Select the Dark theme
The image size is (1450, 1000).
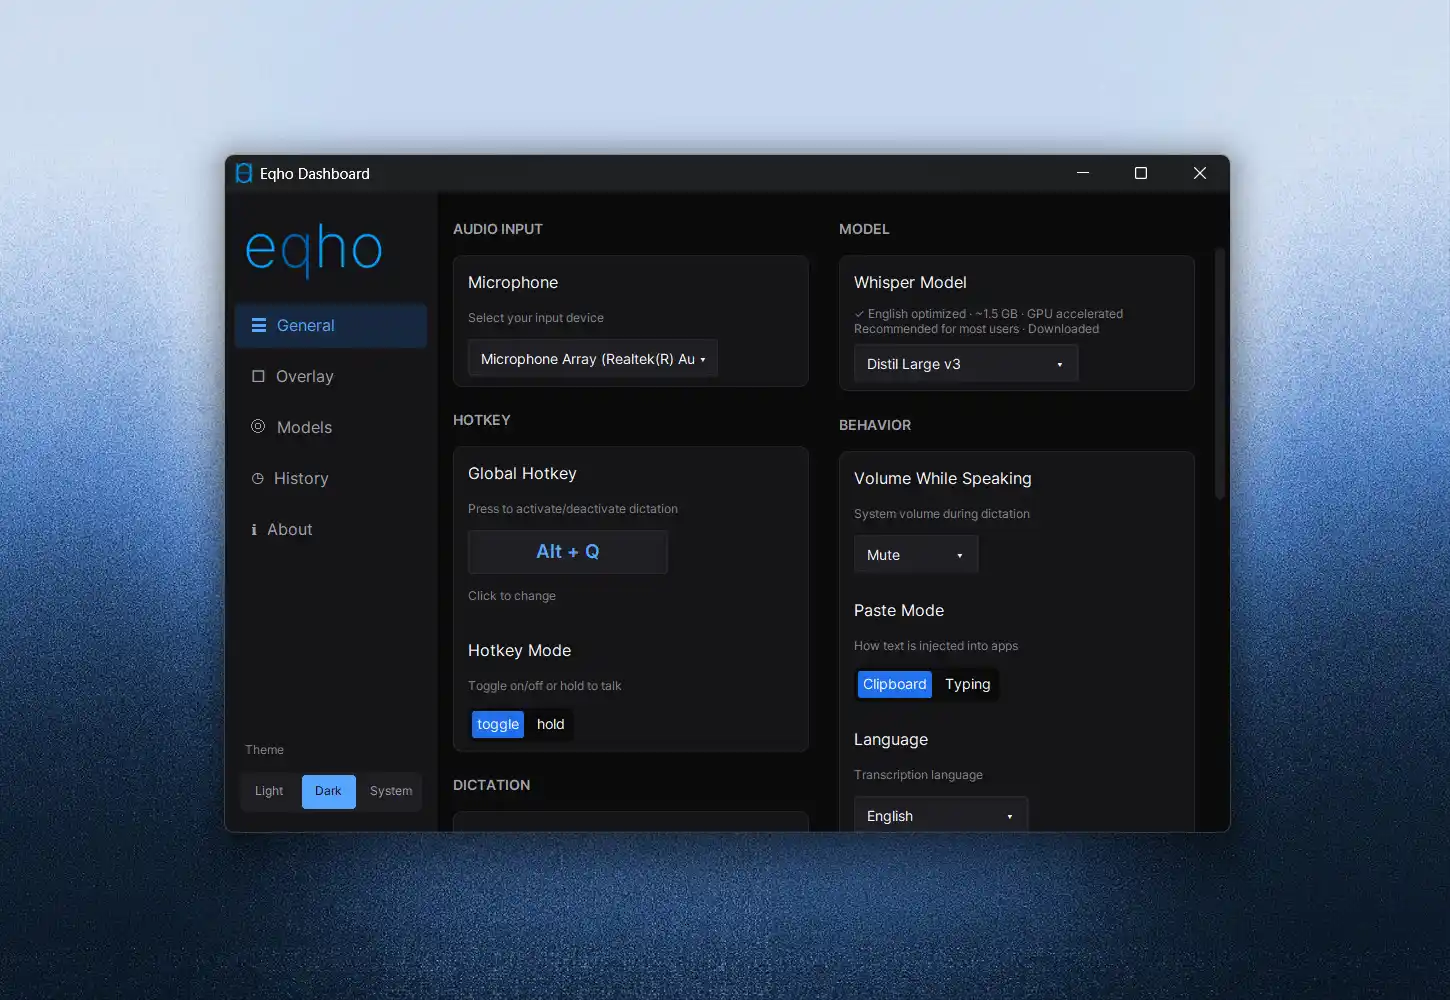(x=328, y=791)
